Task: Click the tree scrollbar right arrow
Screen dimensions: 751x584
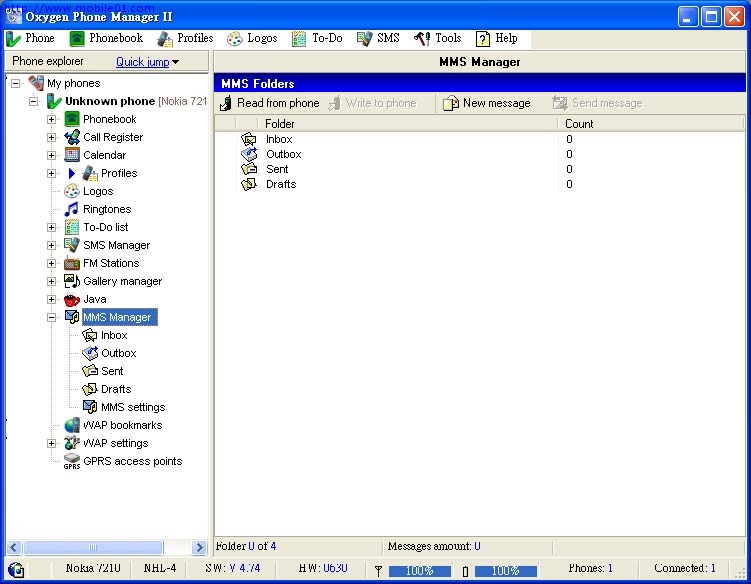Action: 199,547
